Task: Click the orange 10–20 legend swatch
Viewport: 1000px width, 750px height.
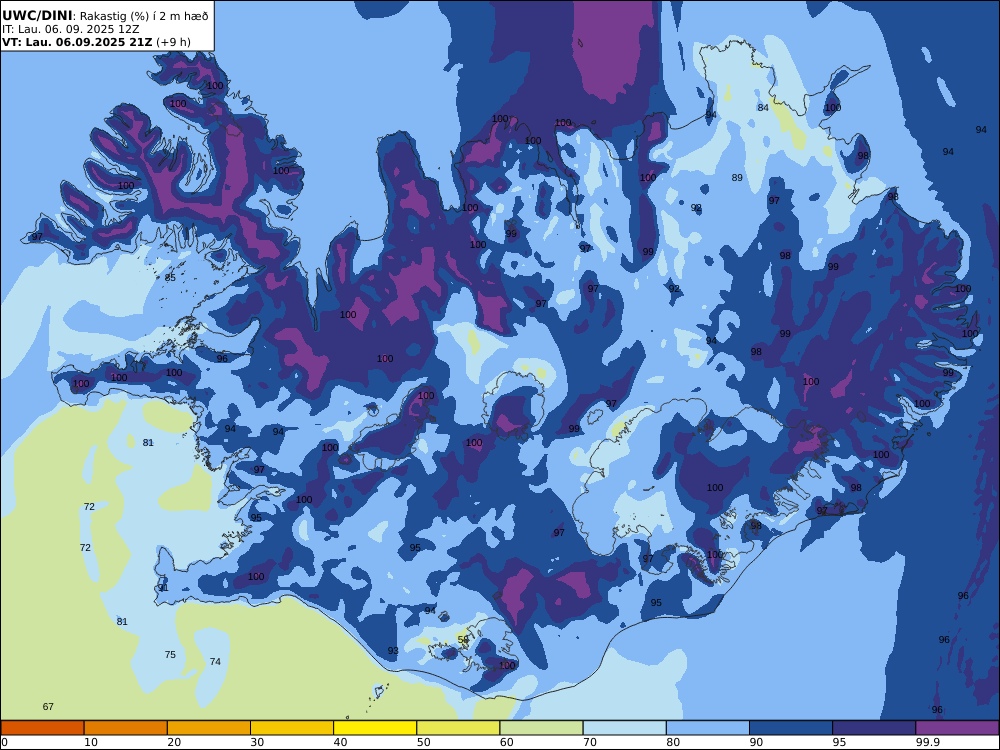Action: coord(126,728)
